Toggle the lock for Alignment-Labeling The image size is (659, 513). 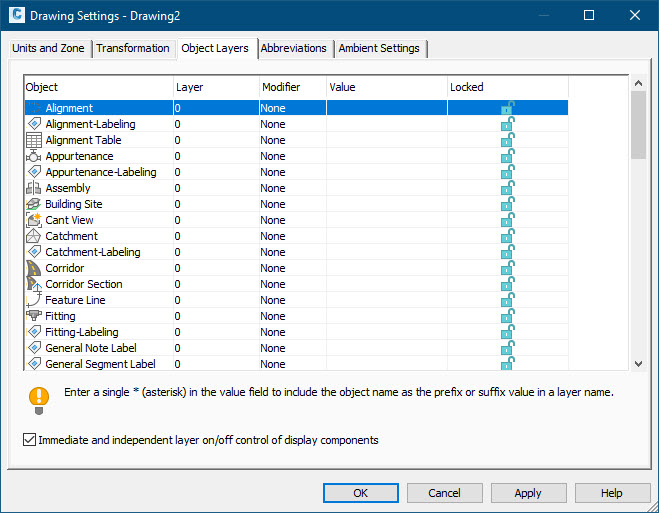508,124
